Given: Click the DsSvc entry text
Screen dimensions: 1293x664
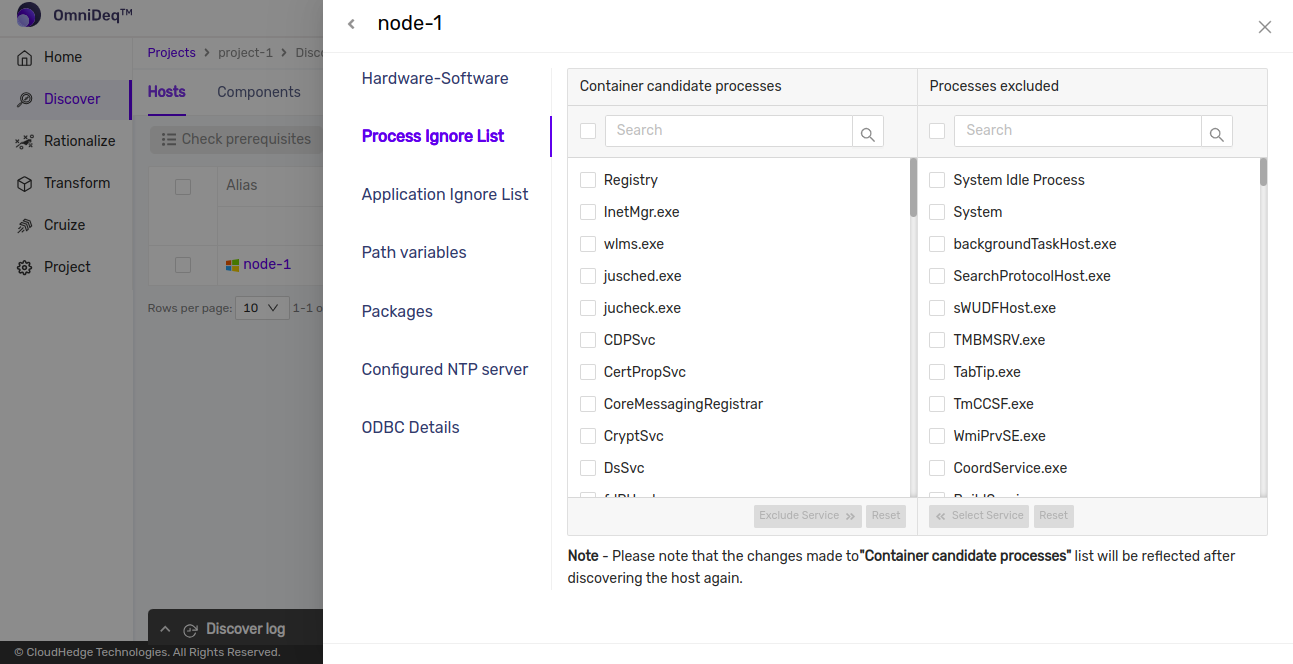Looking at the screenshot, I should click(x=624, y=468).
